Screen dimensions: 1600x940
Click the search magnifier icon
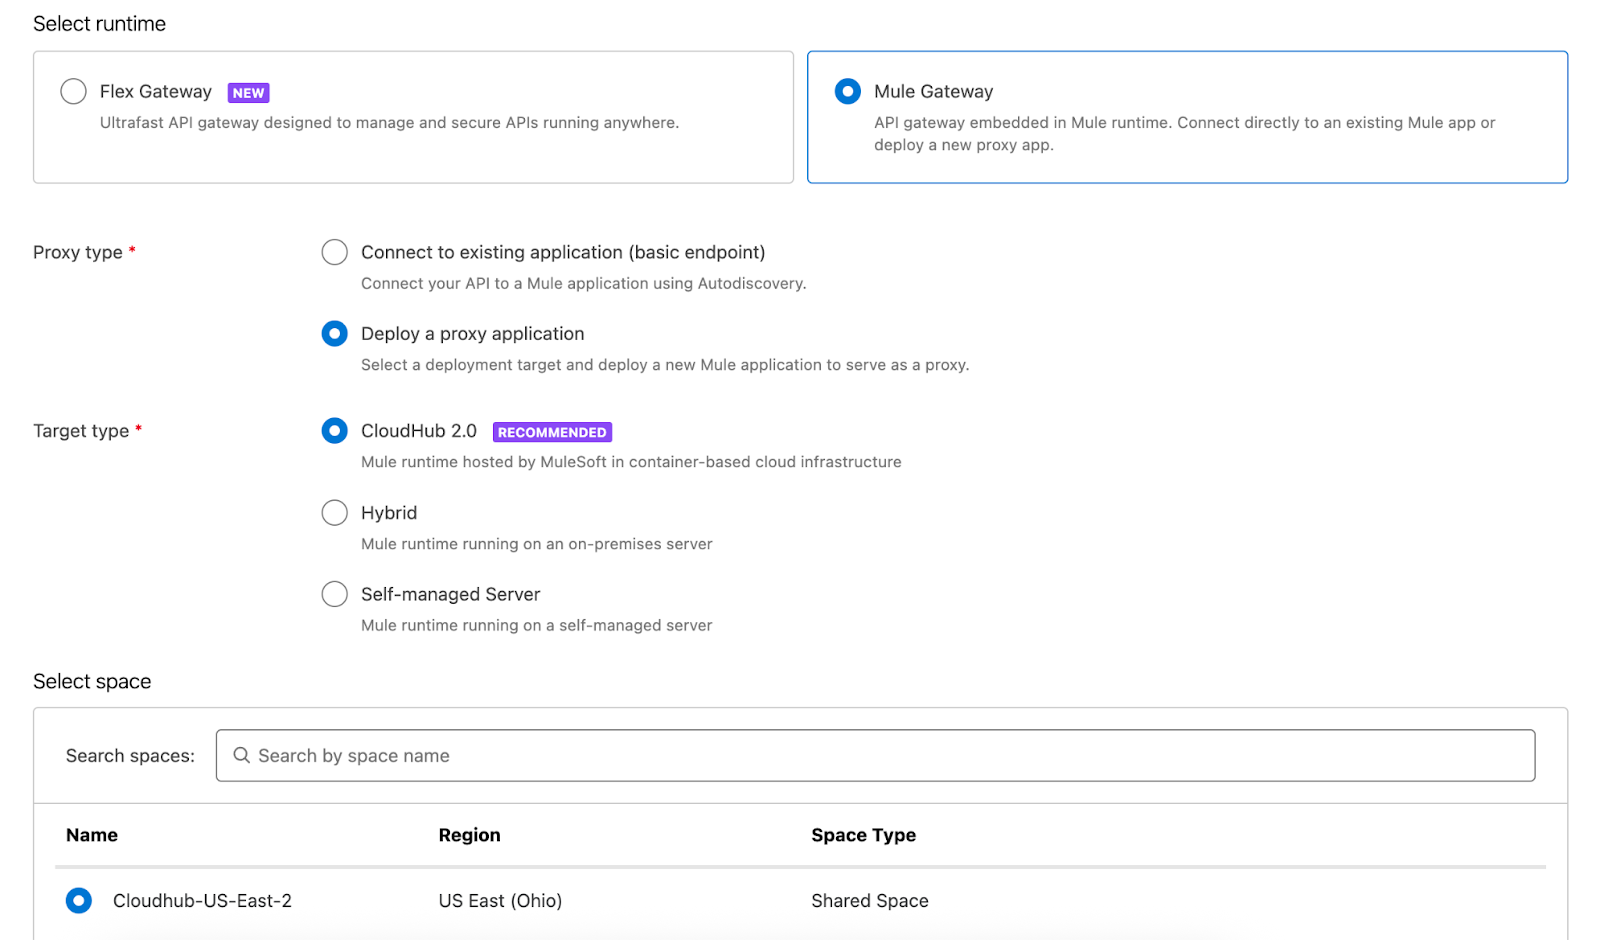241,756
